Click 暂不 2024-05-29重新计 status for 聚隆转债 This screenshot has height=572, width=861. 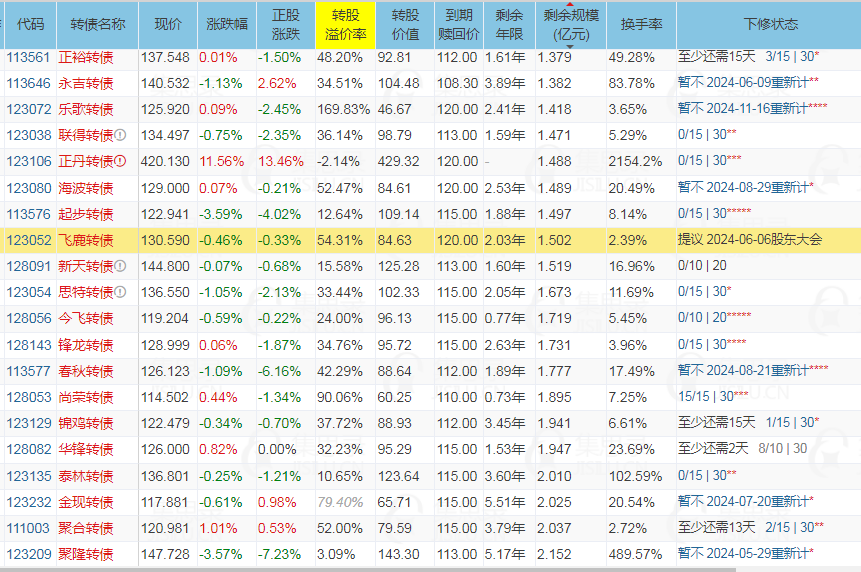(745, 553)
